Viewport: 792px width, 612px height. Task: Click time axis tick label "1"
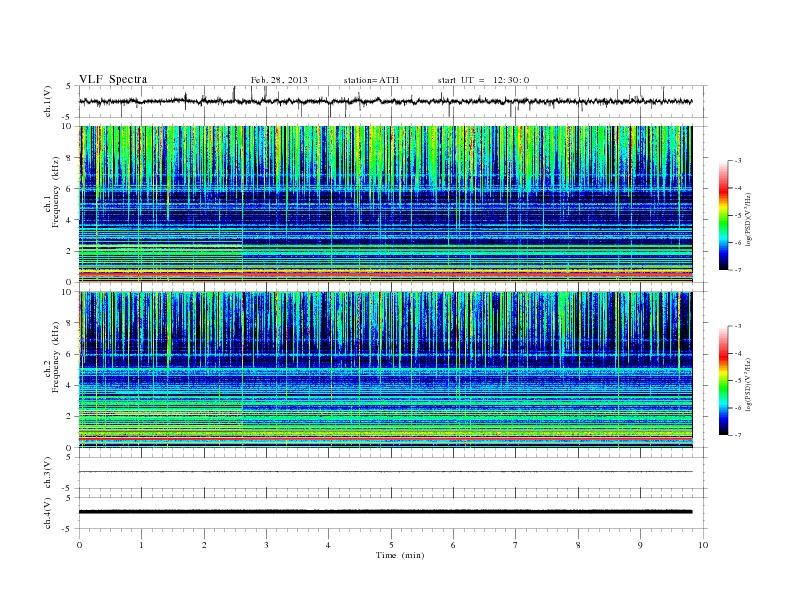[141, 545]
